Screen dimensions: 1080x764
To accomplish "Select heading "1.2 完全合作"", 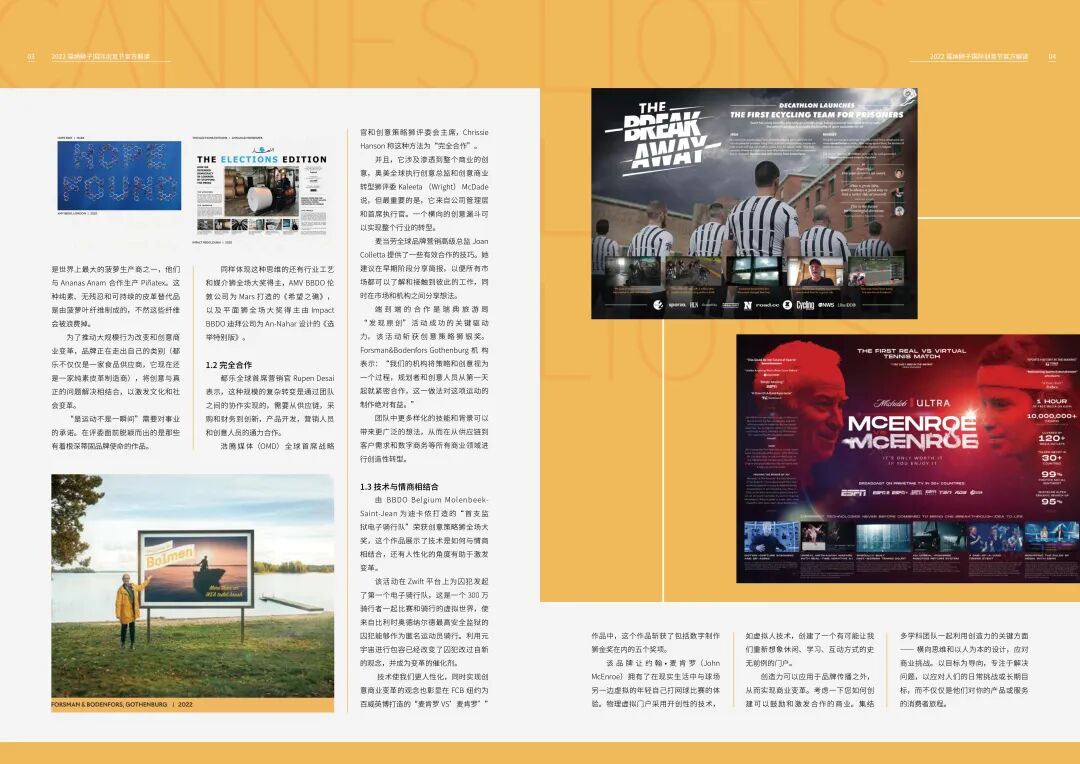I will tap(229, 365).
